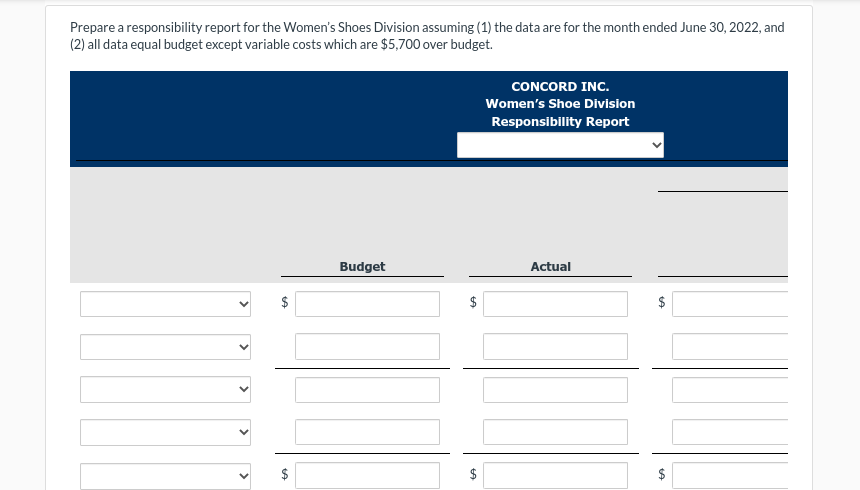Screen dimensions: 860x490
Task: Open the second row label dropdown
Action: pyautogui.click(x=165, y=347)
